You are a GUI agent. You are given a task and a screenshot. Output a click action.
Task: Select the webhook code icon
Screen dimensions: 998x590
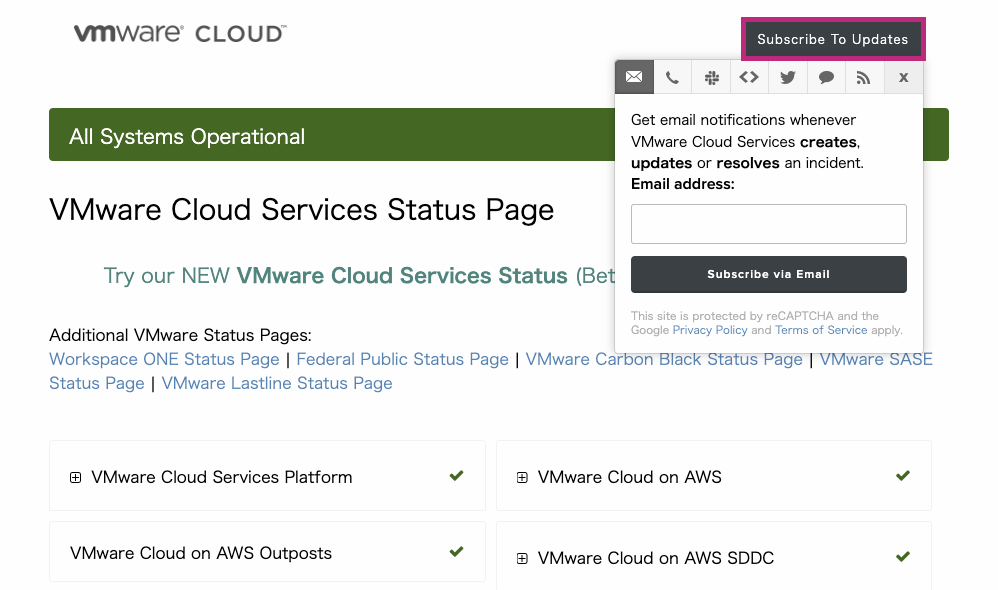(x=749, y=77)
